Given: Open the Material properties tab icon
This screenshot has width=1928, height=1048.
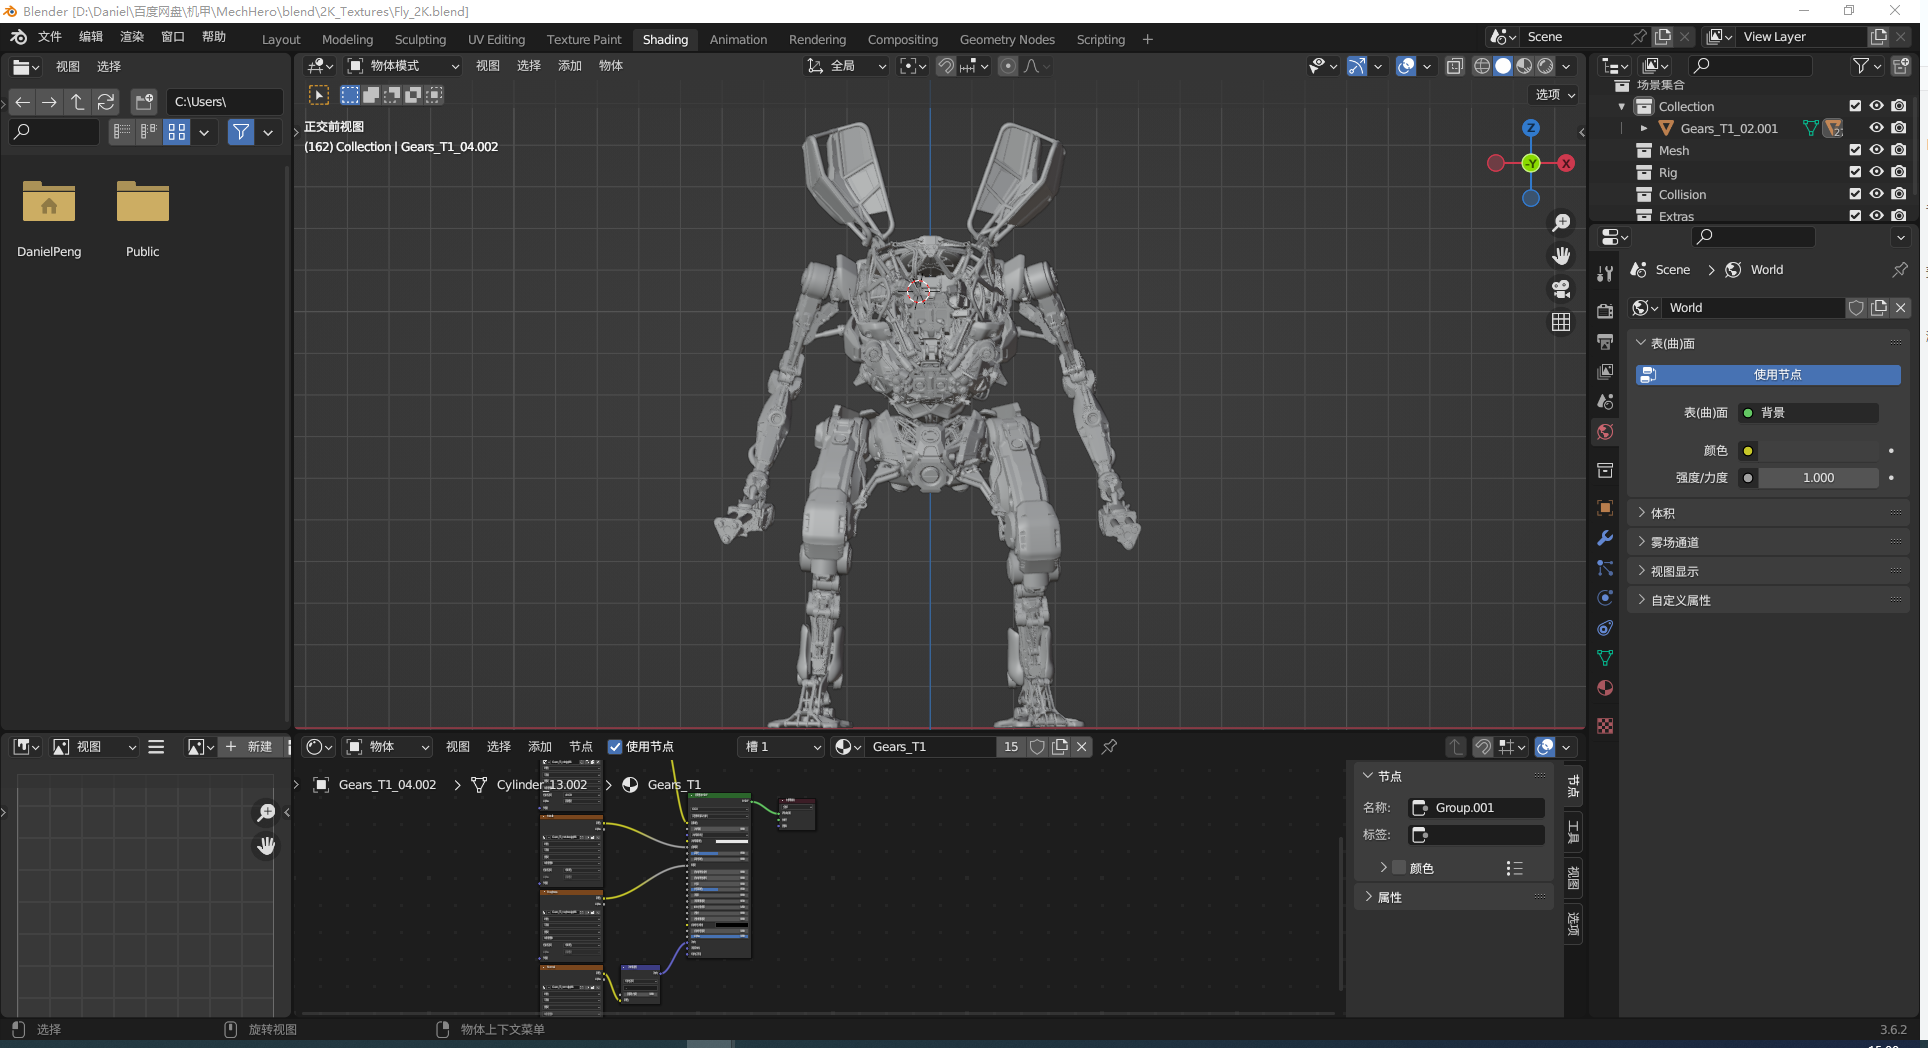Looking at the screenshot, I should [1605, 688].
